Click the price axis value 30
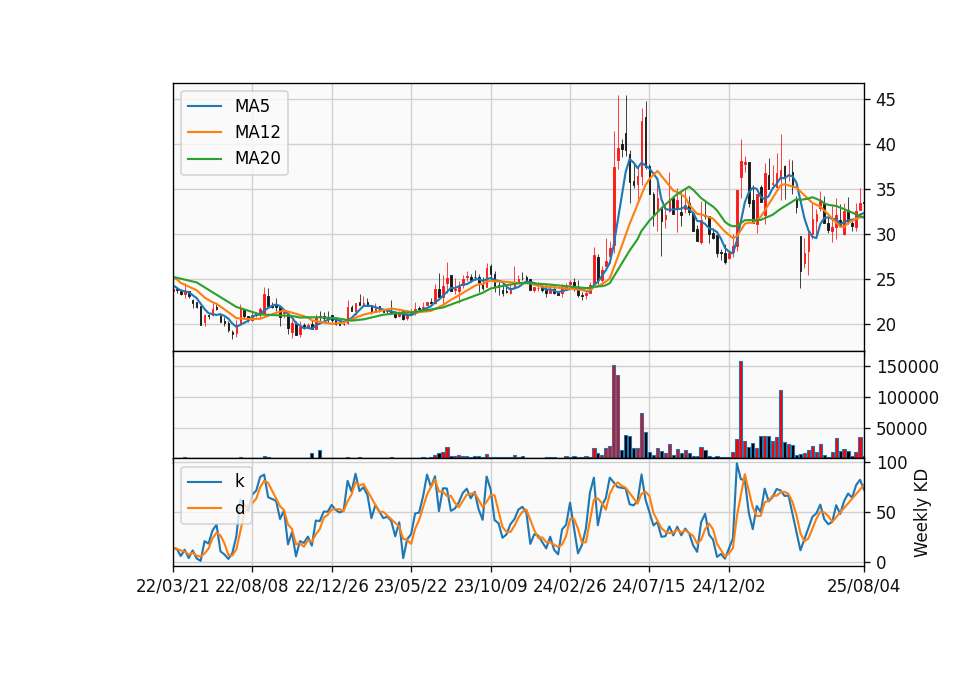Screen dimensions: 960x690 click(x=886, y=234)
